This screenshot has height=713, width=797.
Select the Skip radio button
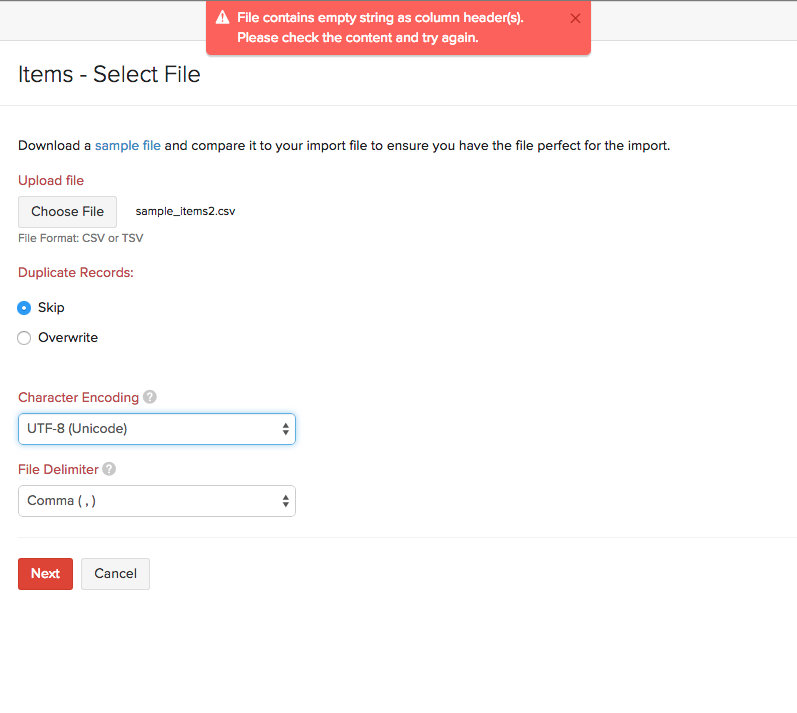[24, 308]
